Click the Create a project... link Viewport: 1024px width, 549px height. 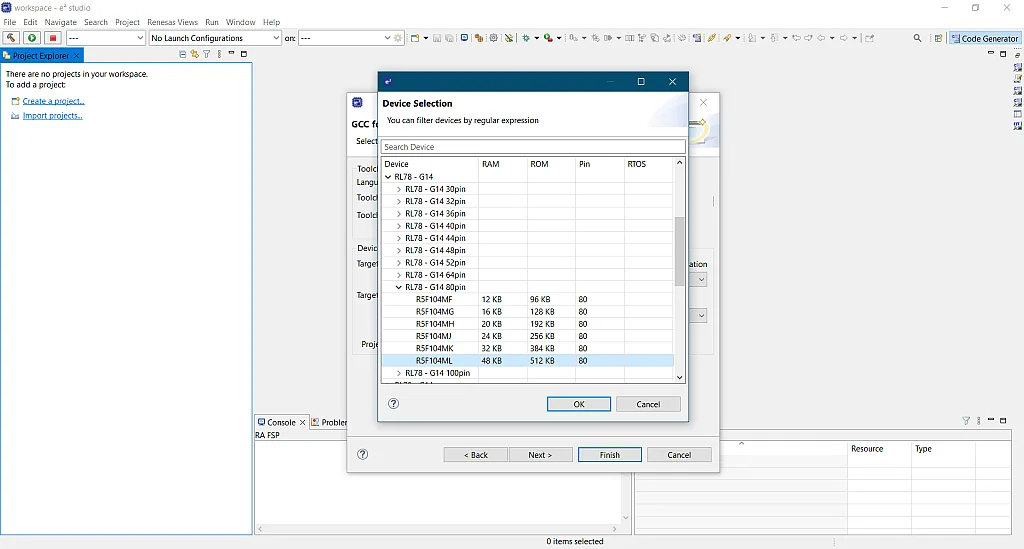coord(54,101)
